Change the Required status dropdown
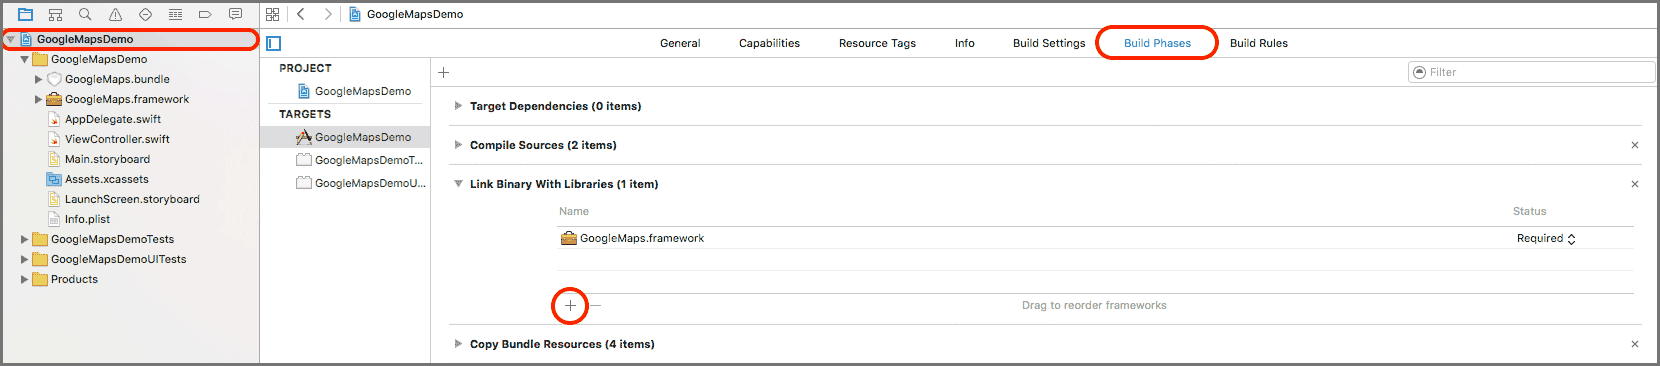The width and height of the screenshot is (1660, 366). [1546, 238]
